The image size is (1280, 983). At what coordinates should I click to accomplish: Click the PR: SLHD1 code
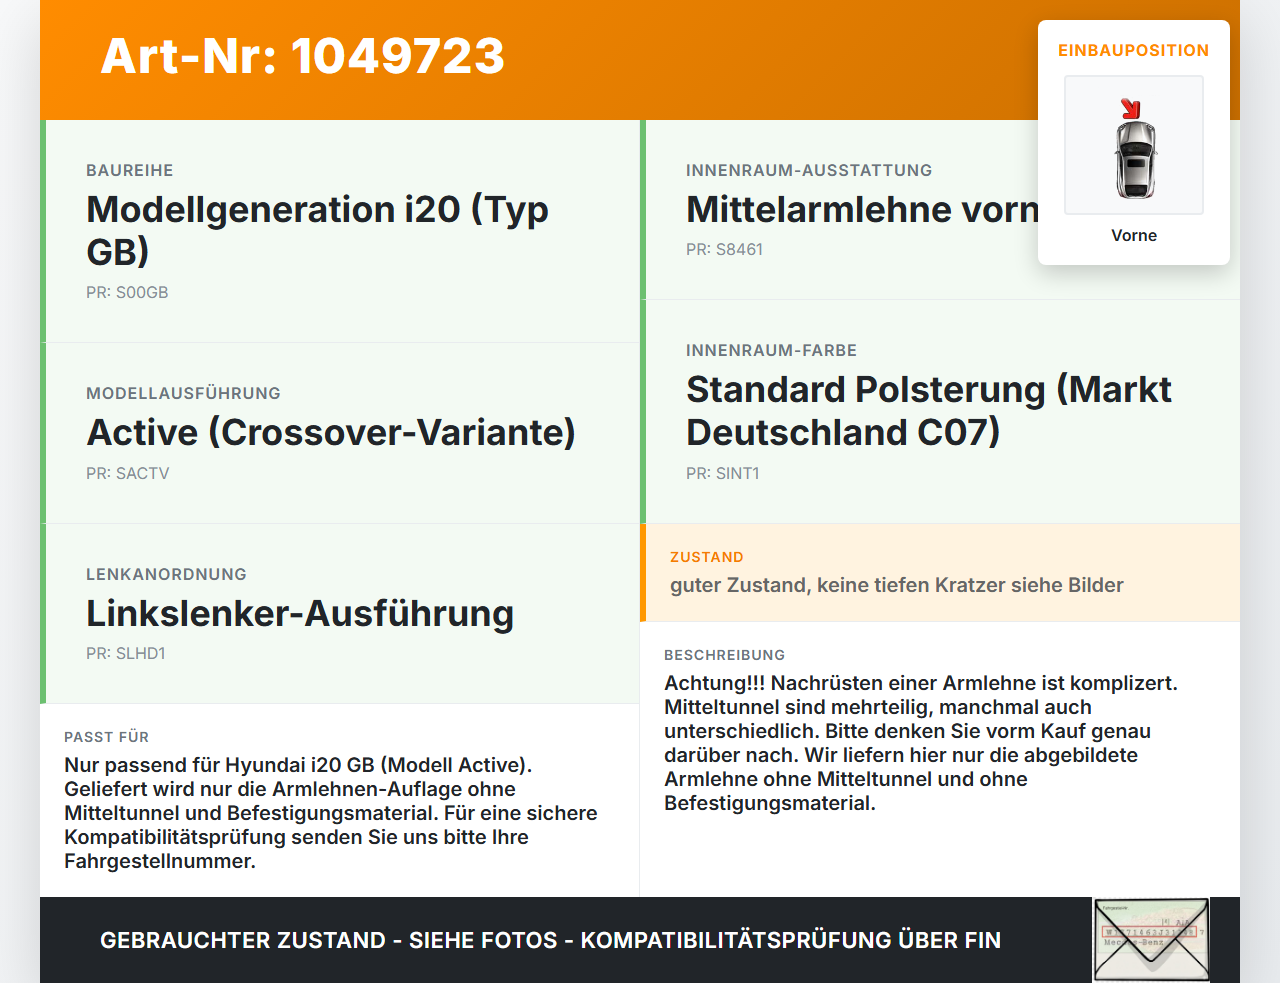(126, 654)
